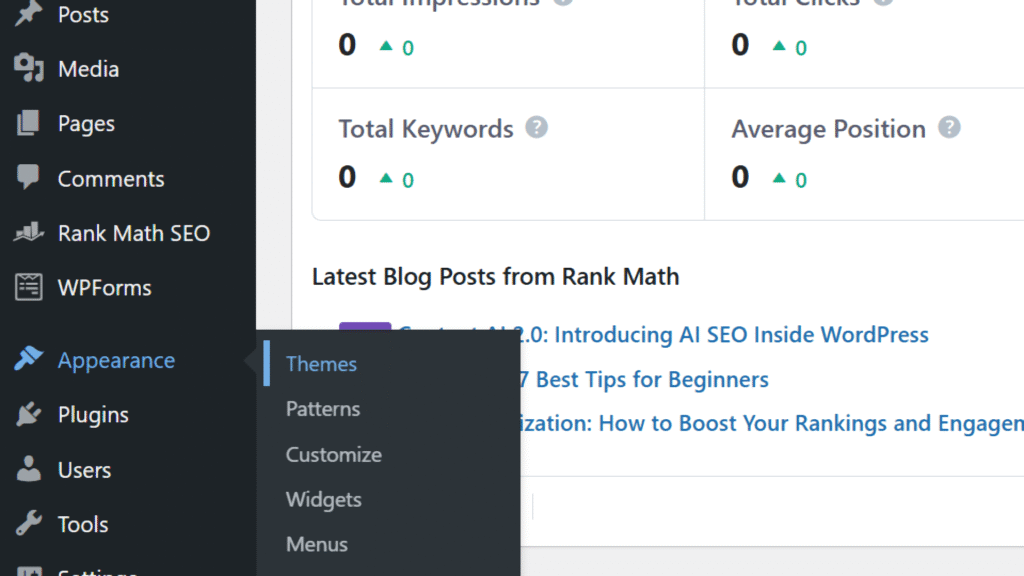Open Themes in Appearance submenu
This screenshot has height=576, width=1024.
[x=321, y=364]
